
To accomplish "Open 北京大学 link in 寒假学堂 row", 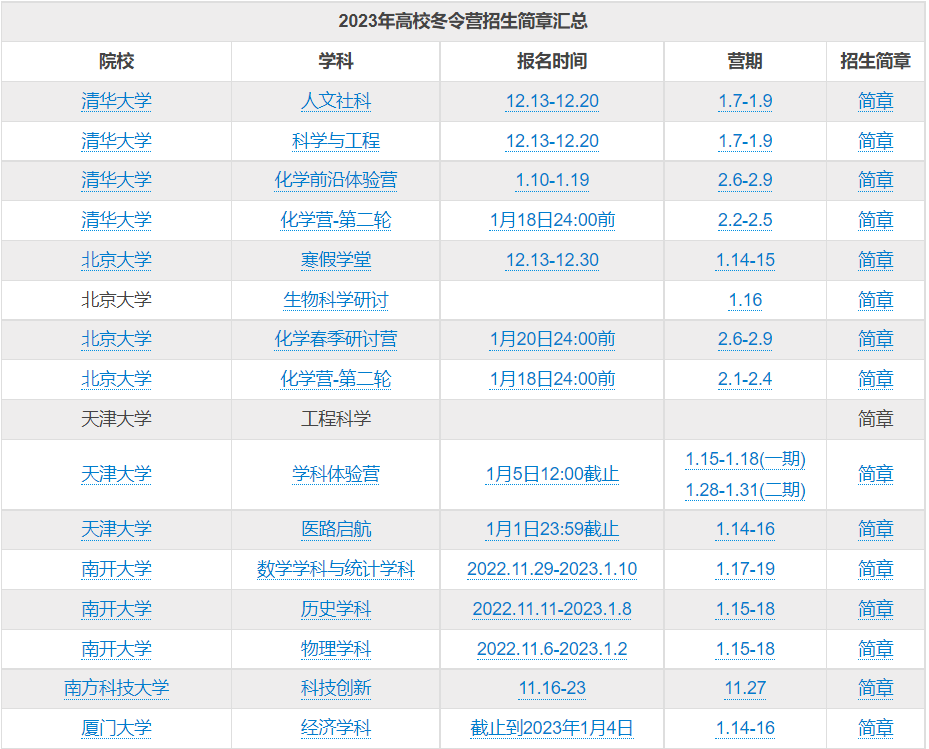I will pyautogui.click(x=116, y=260).
